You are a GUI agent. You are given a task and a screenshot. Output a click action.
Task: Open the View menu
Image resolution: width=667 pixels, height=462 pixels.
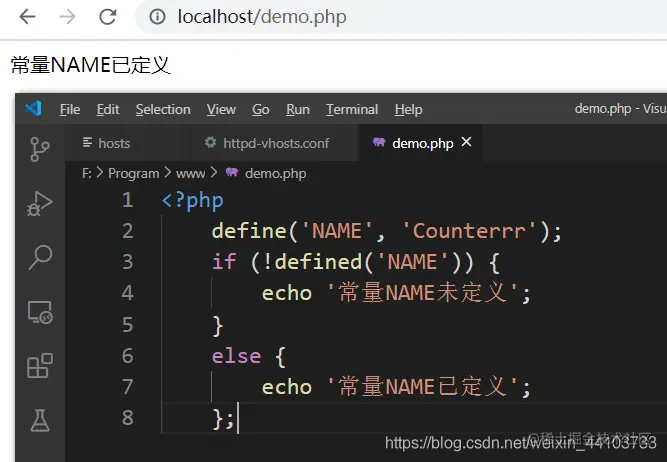tap(221, 110)
